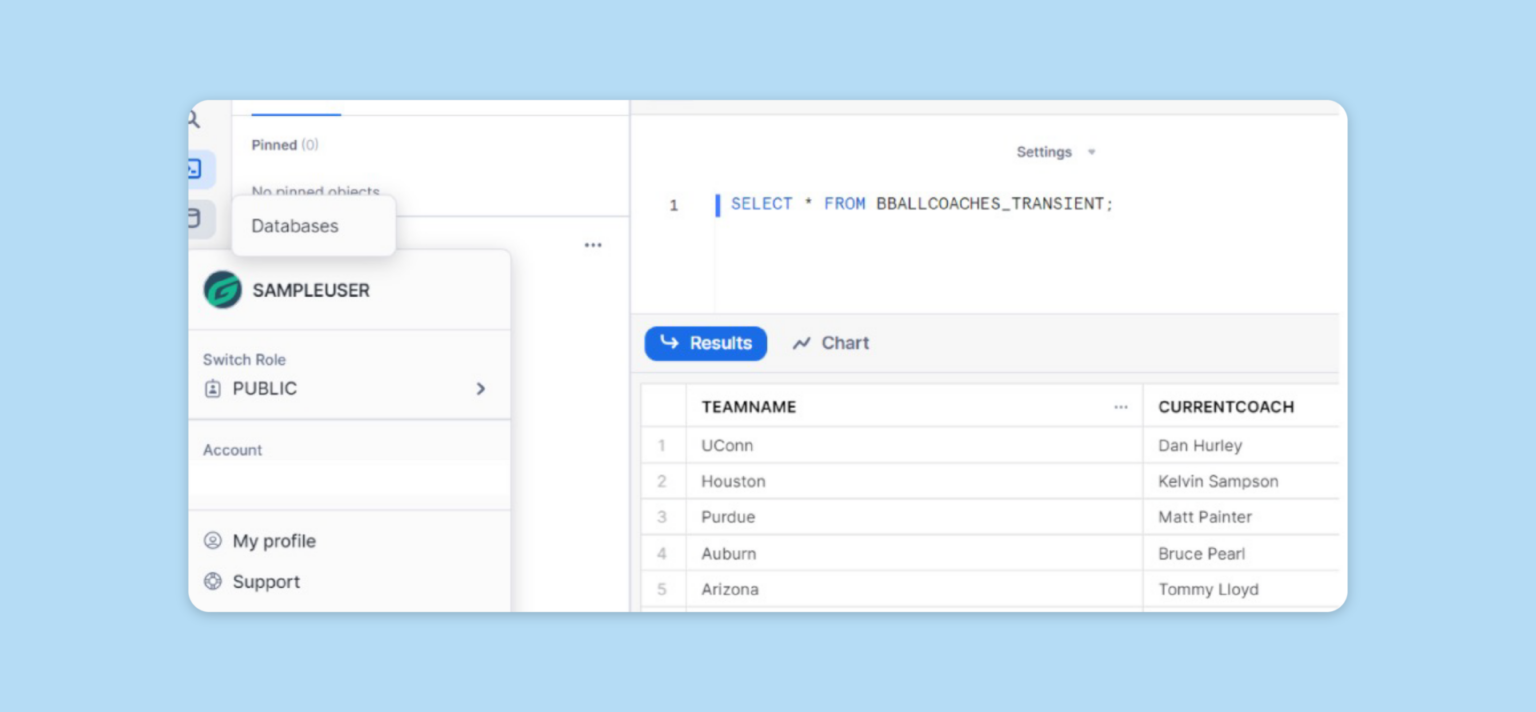
Task: Click the My profile person icon
Action: click(x=212, y=541)
